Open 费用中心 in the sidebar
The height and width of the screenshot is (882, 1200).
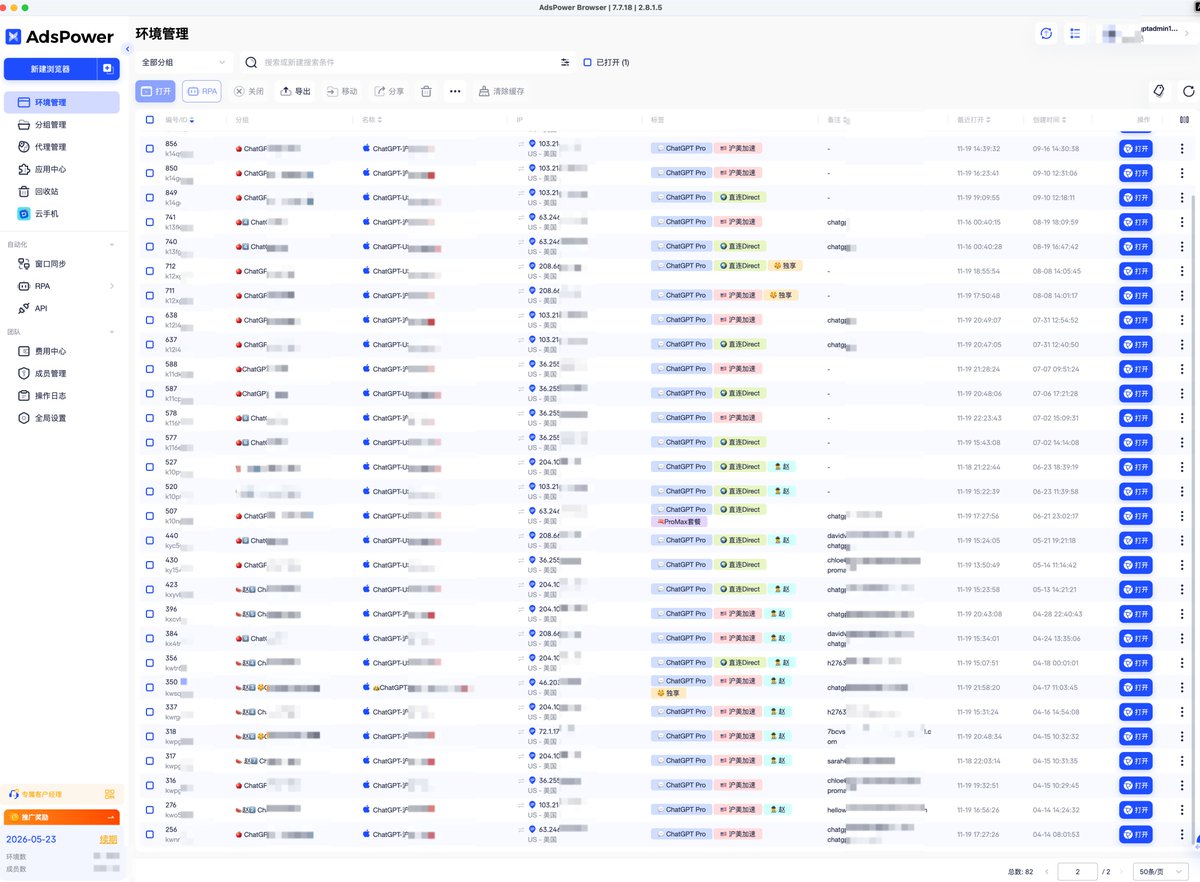click(x=62, y=351)
